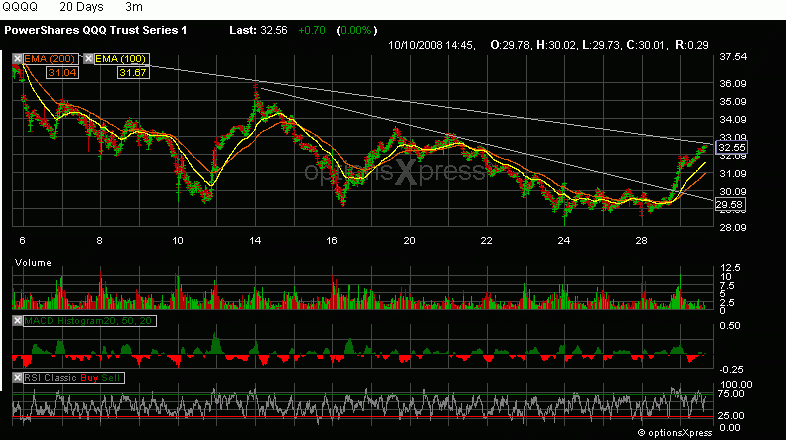
Task: Close the MACD Histogram indicator panel
Action: 18,321
